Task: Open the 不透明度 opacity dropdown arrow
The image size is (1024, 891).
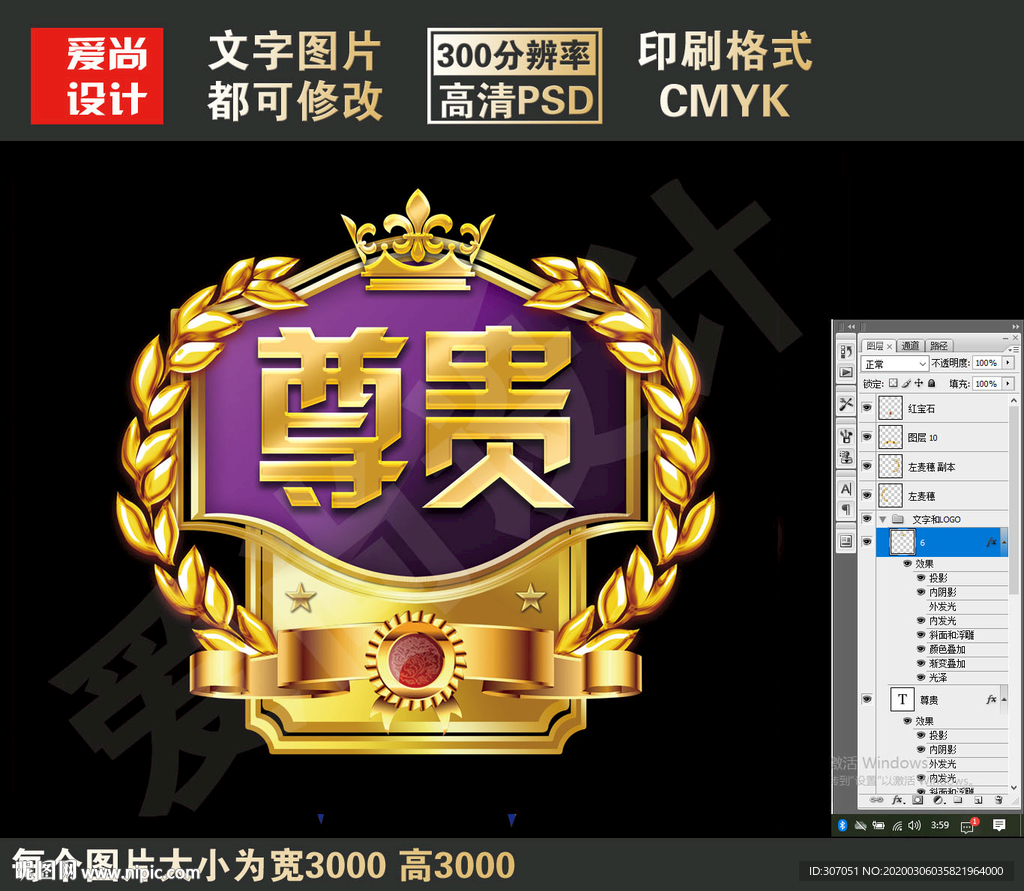Action: click(1009, 363)
